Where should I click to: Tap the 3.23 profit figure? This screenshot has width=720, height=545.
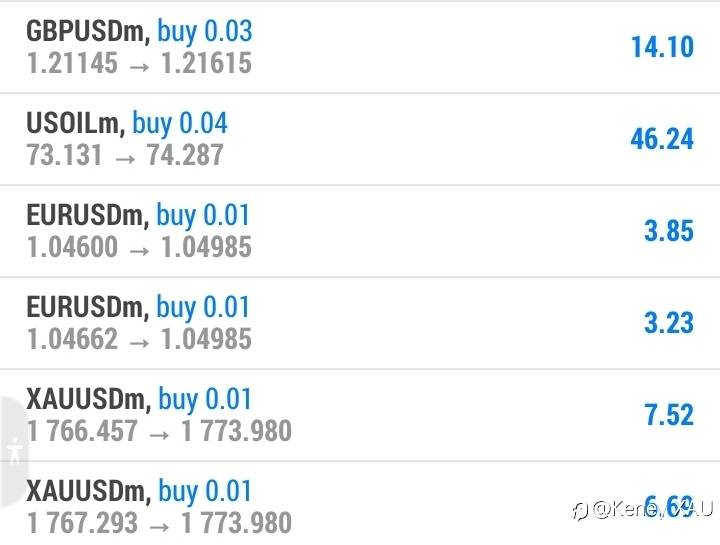click(x=668, y=323)
